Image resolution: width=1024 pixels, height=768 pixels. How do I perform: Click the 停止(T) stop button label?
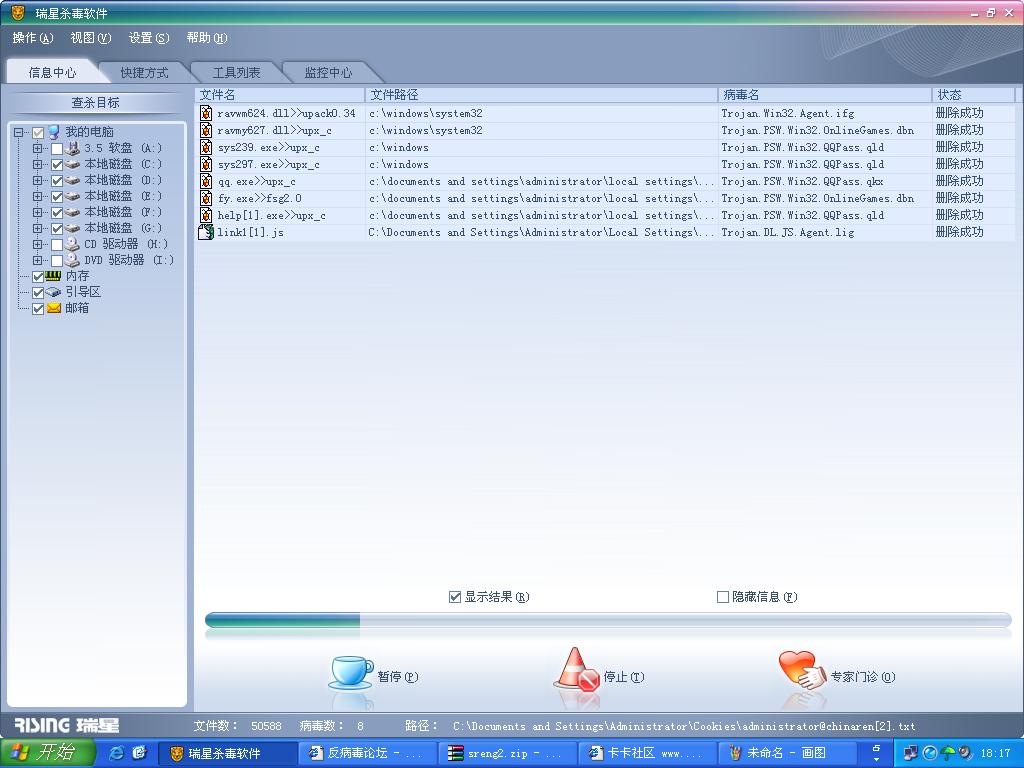(x=624, y=677)
